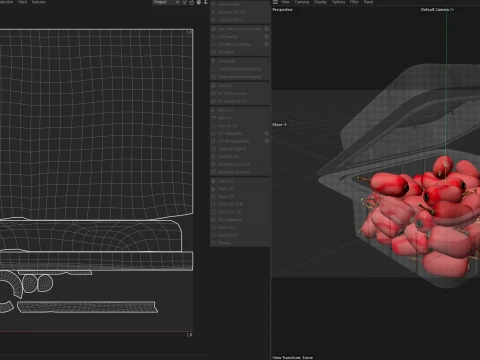Click the viewport hamburger menu icon
This screenshot has height=360, width=480.
tap(275, 2)
